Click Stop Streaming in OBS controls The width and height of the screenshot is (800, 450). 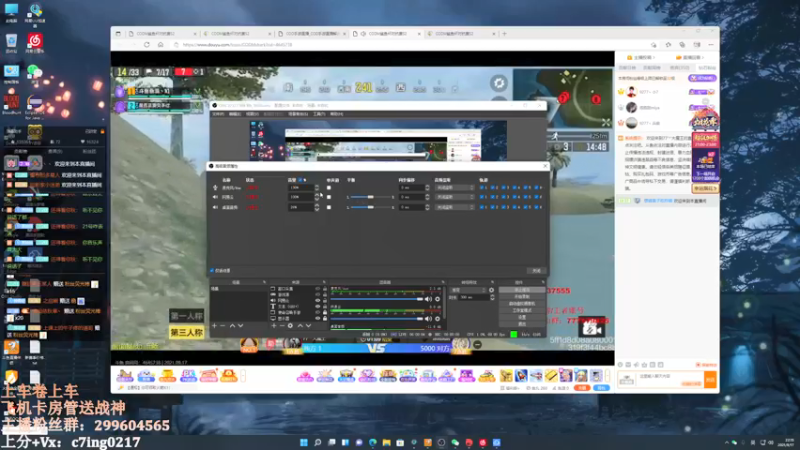[521, 290]
